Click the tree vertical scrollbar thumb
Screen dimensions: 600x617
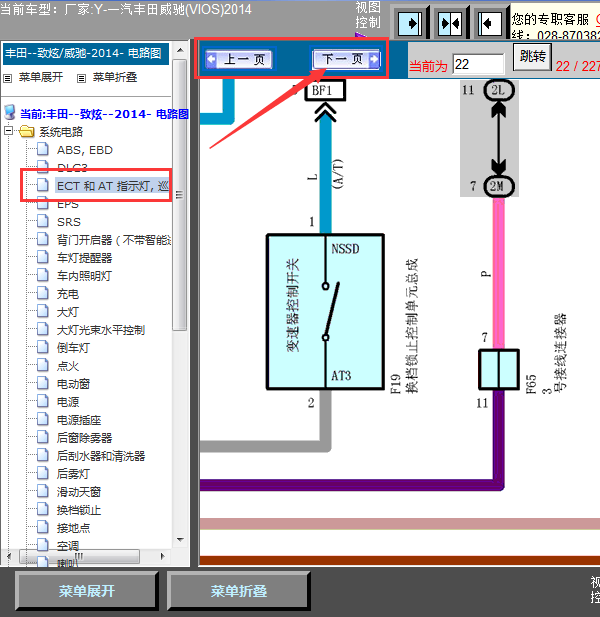click(180, 195)
